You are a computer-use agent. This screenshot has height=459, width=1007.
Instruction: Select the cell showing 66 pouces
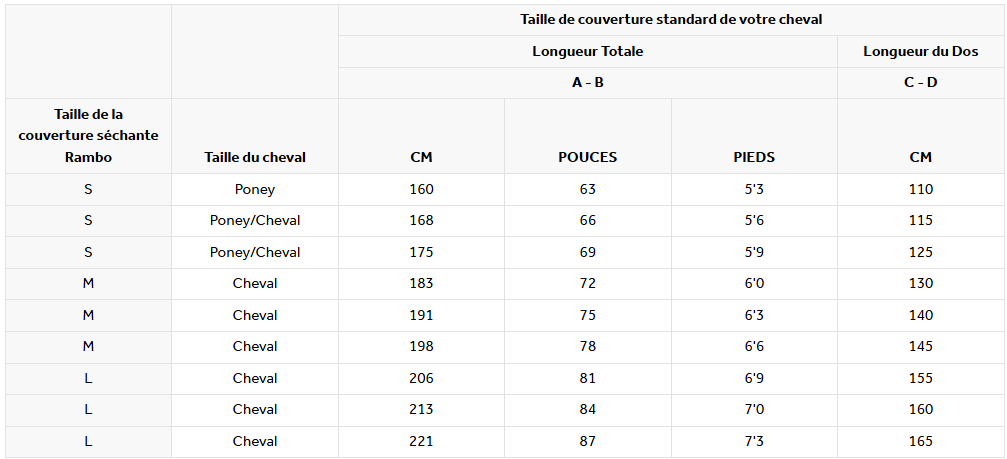tap(588, 221)
